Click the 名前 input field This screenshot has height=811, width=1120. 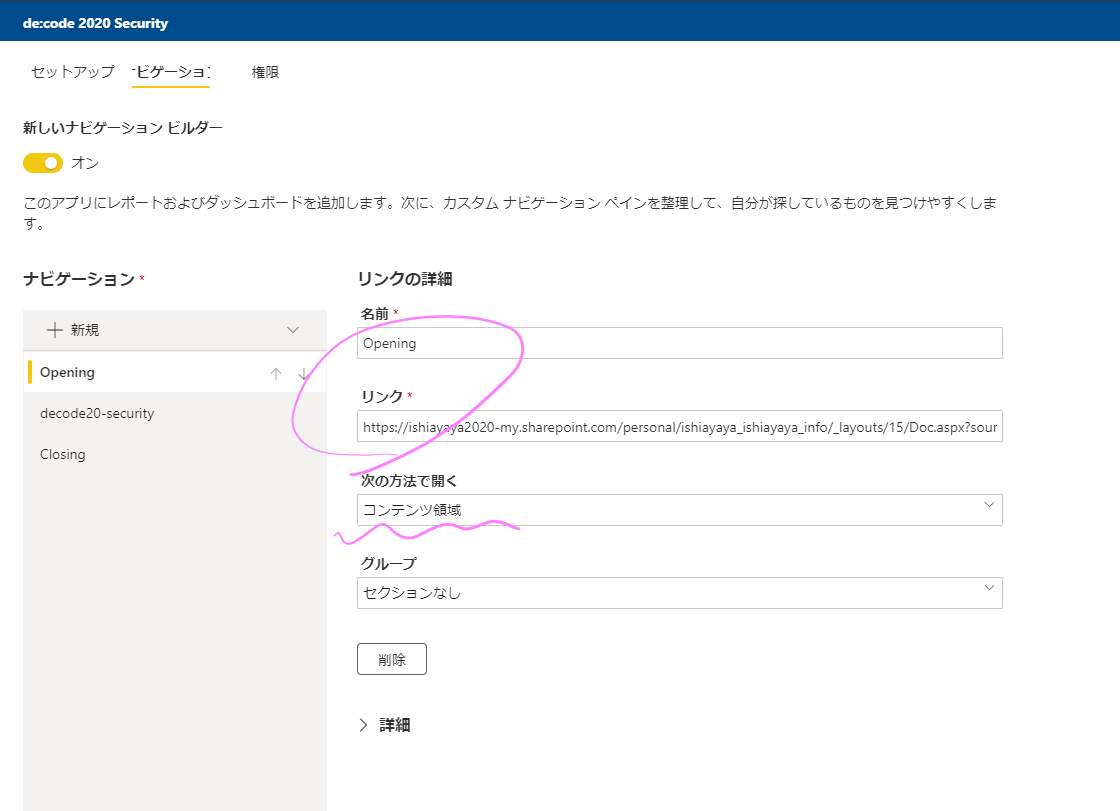679,343
